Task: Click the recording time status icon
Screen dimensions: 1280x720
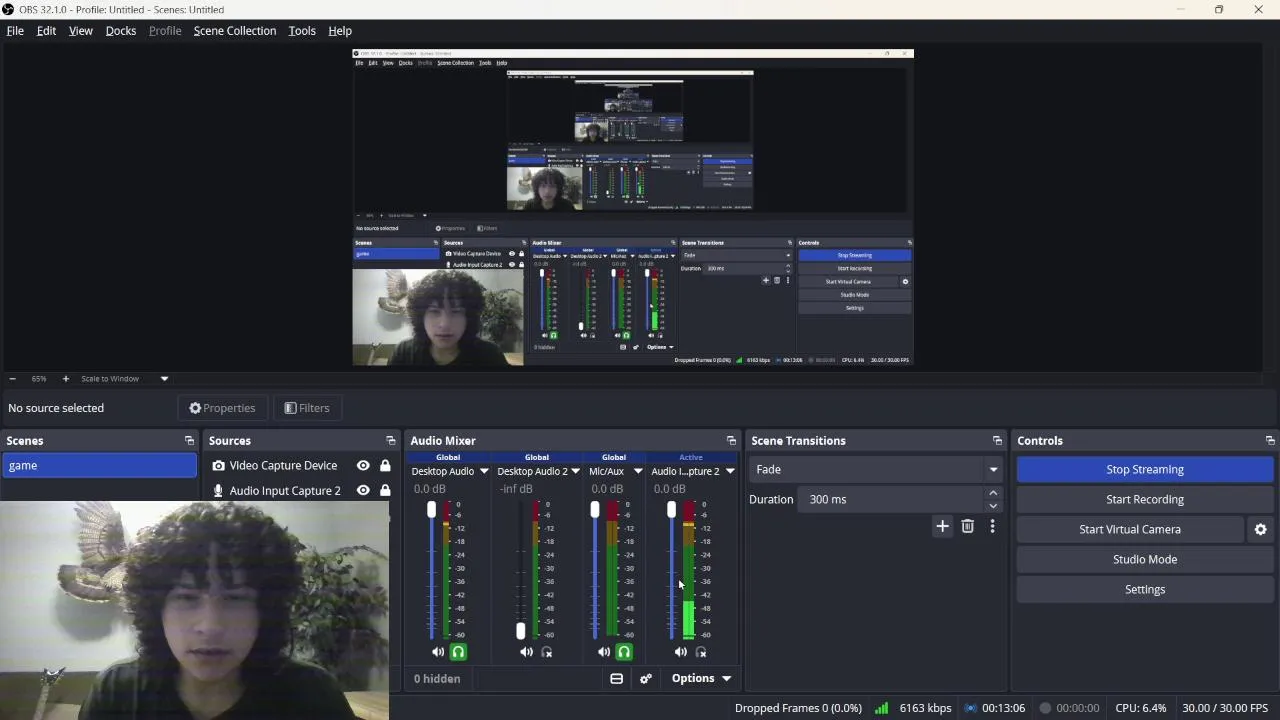Action: point(1045,708)
